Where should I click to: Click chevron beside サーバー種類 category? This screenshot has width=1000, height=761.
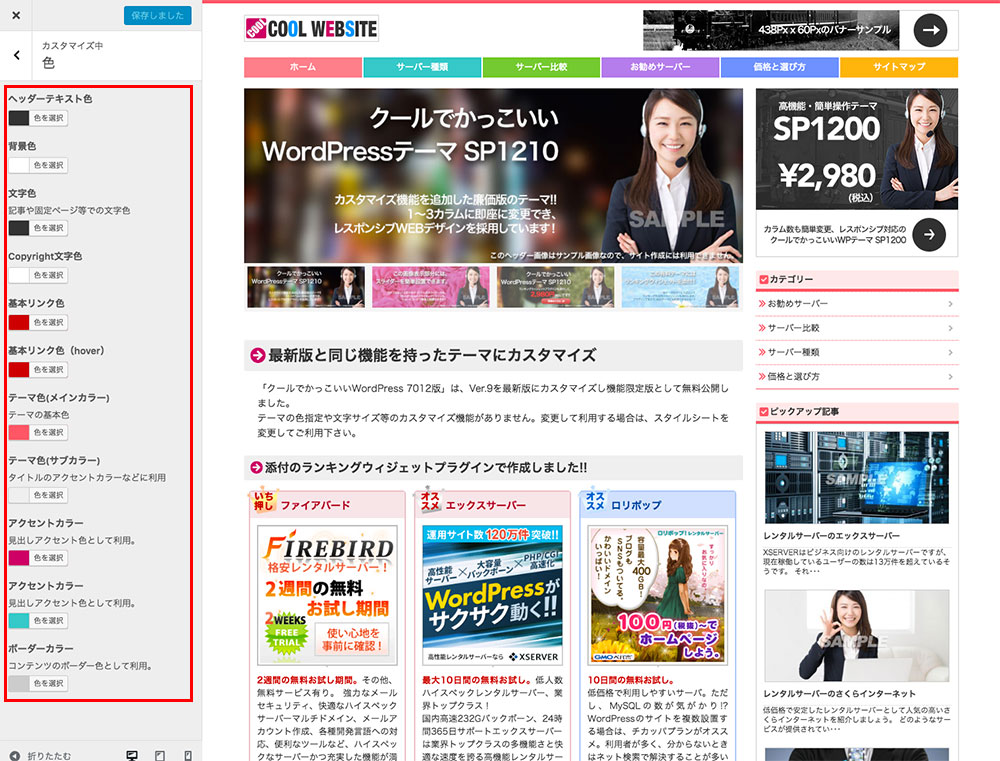(950, 353)
